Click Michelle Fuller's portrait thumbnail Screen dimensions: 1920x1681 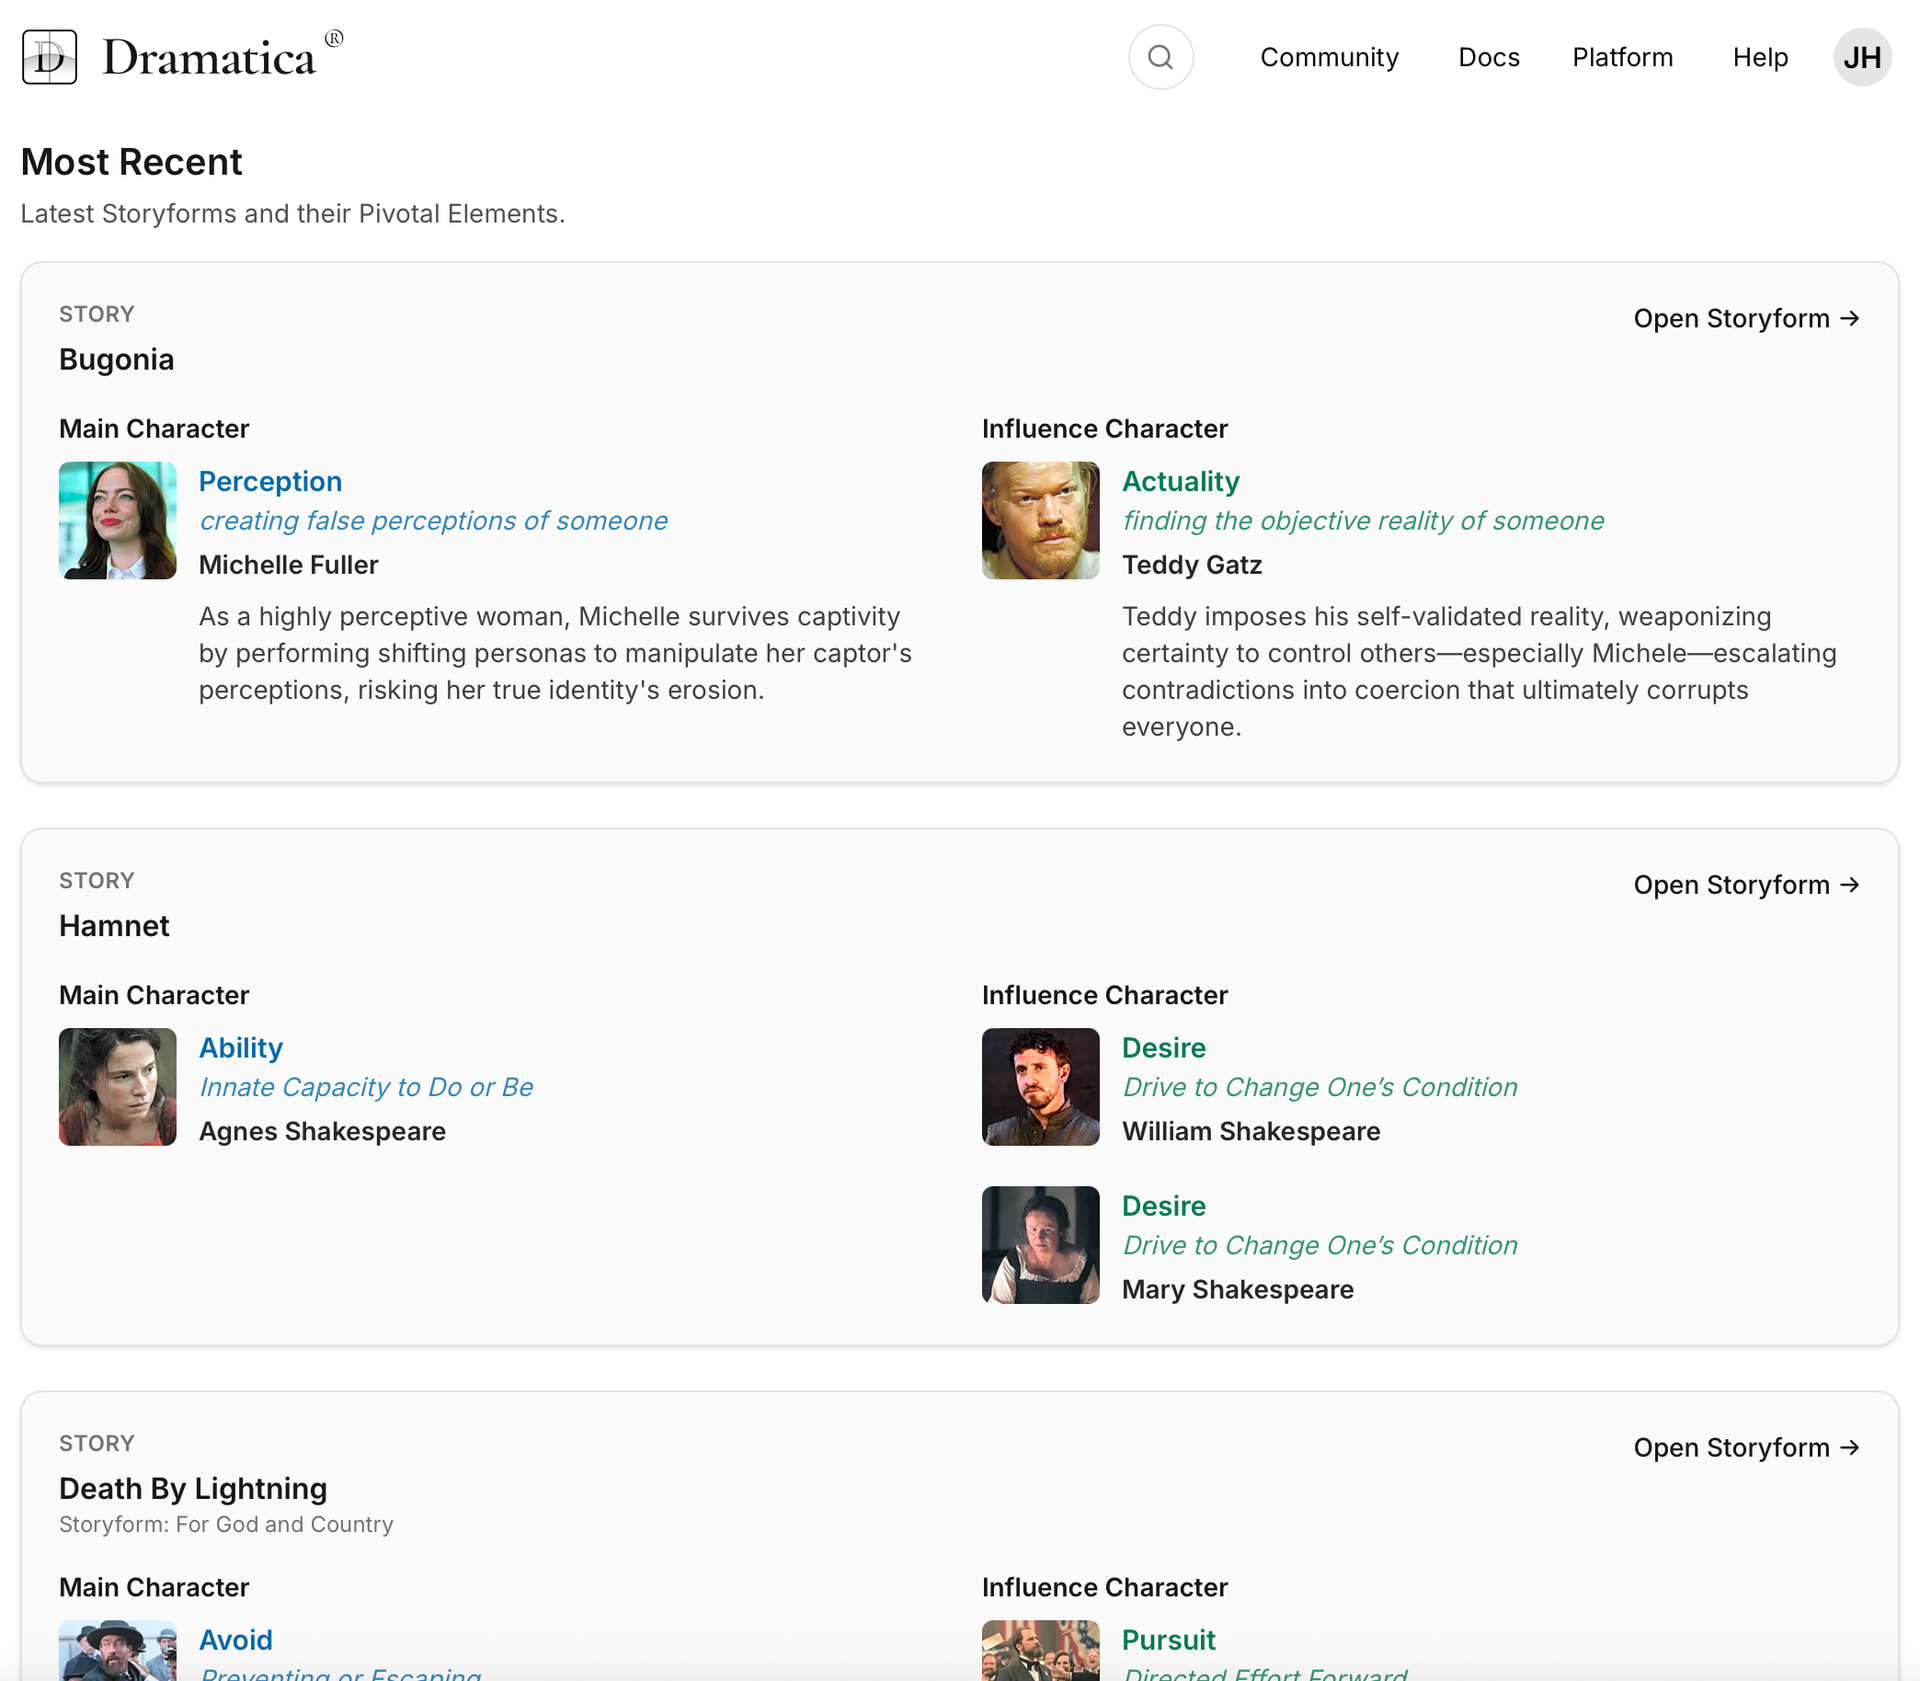click(117, 520)
